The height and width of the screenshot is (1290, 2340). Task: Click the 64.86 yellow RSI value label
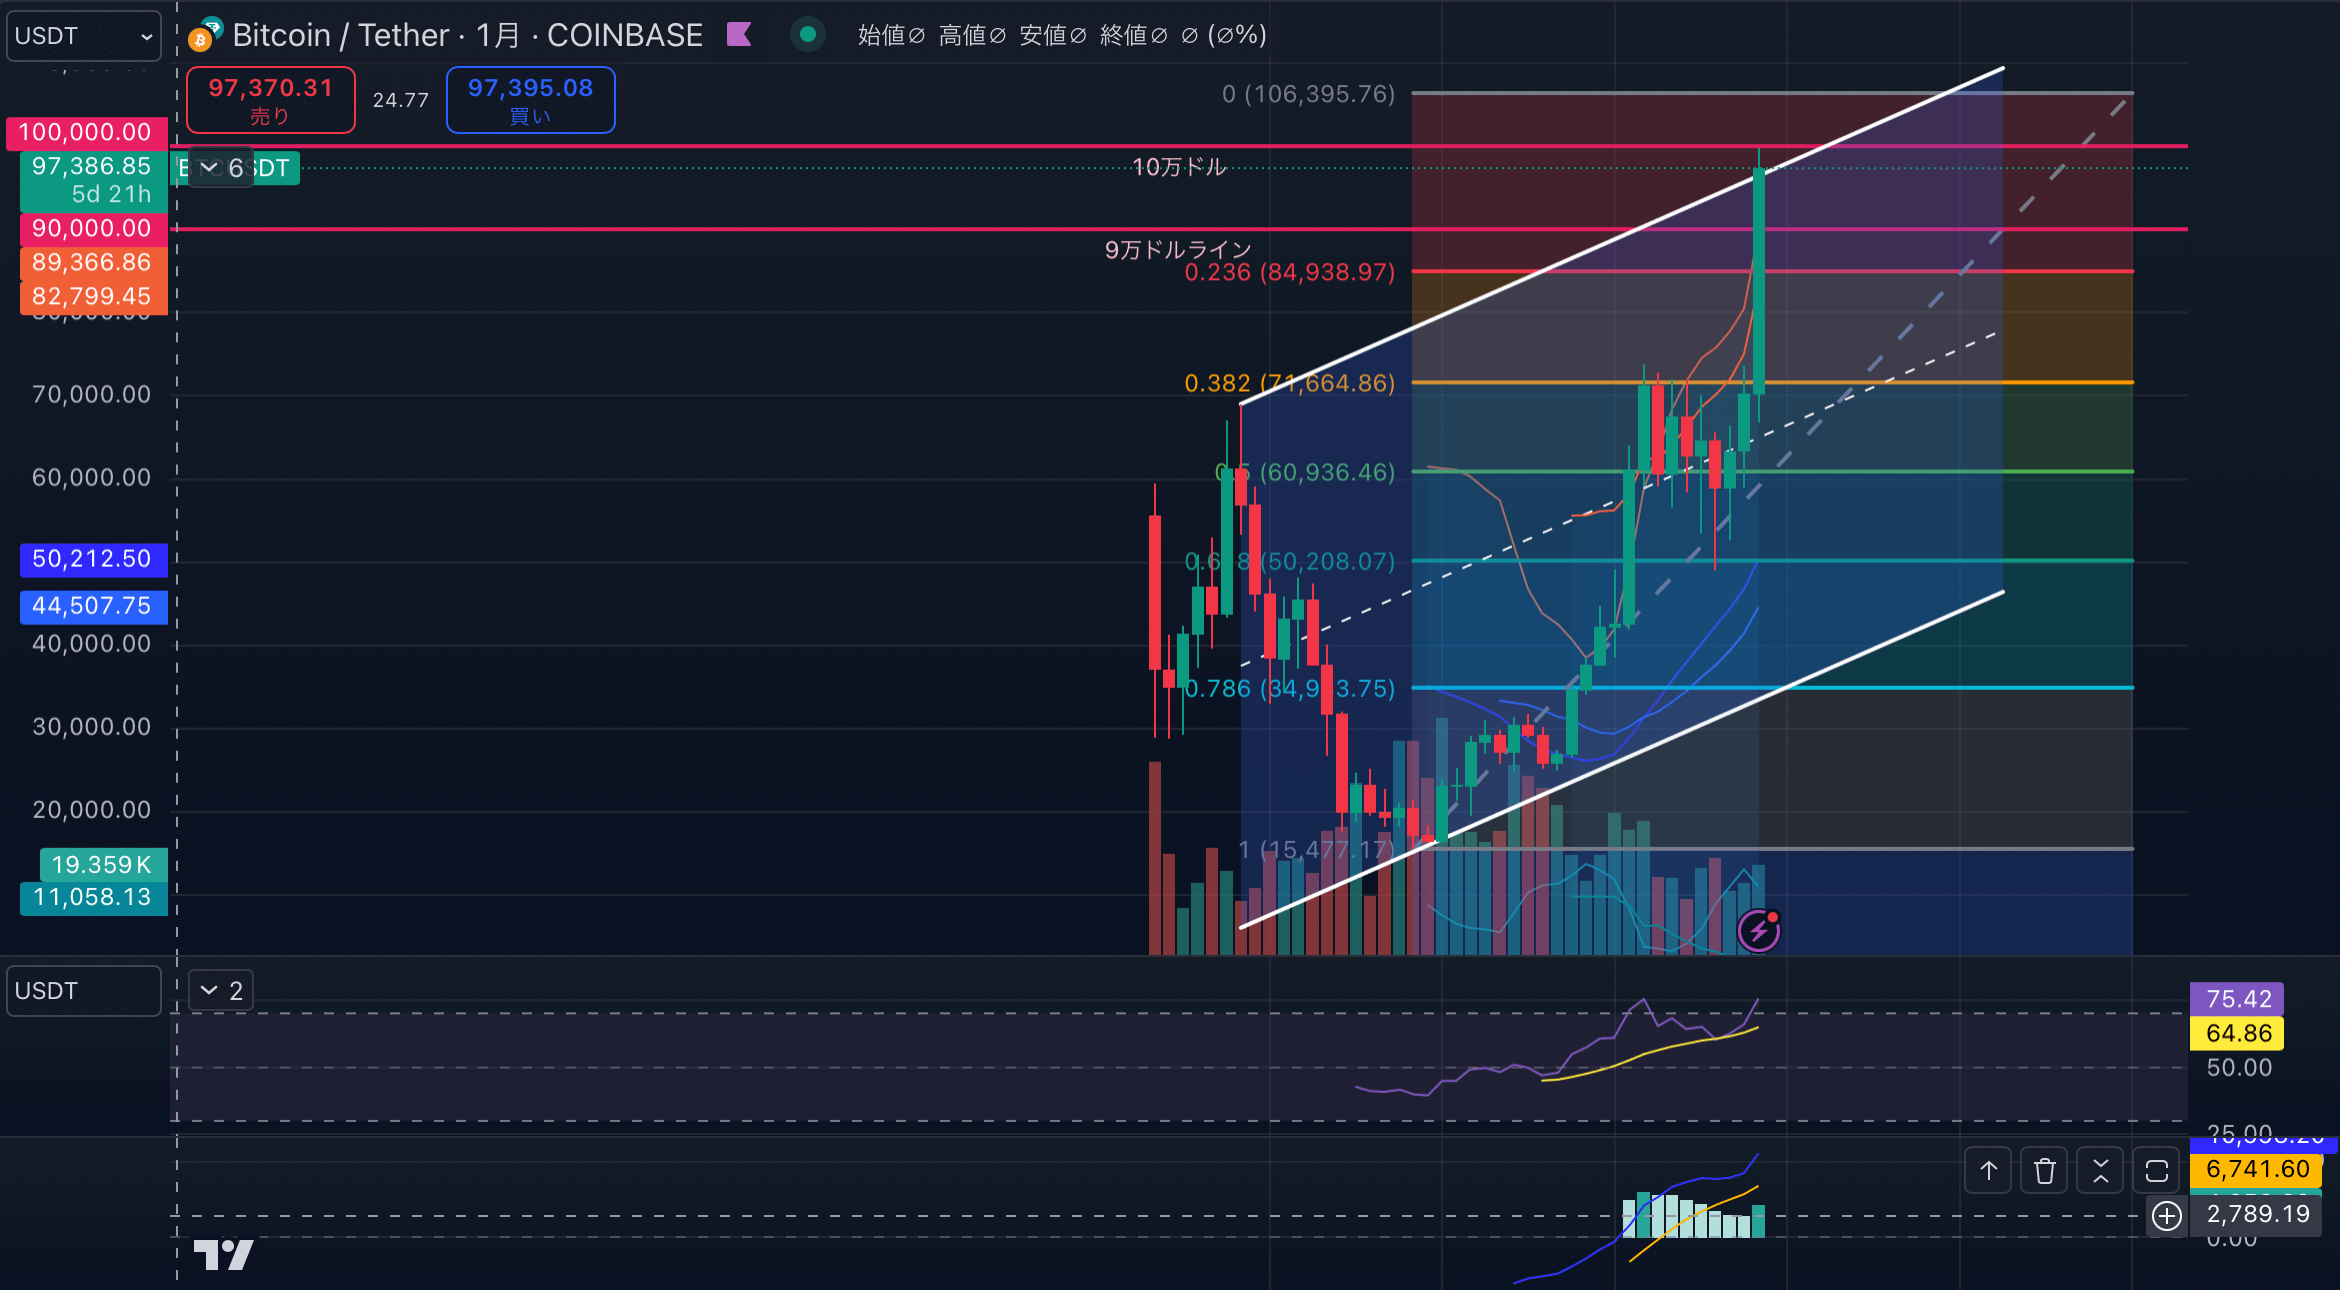tap(2238, 1033)
